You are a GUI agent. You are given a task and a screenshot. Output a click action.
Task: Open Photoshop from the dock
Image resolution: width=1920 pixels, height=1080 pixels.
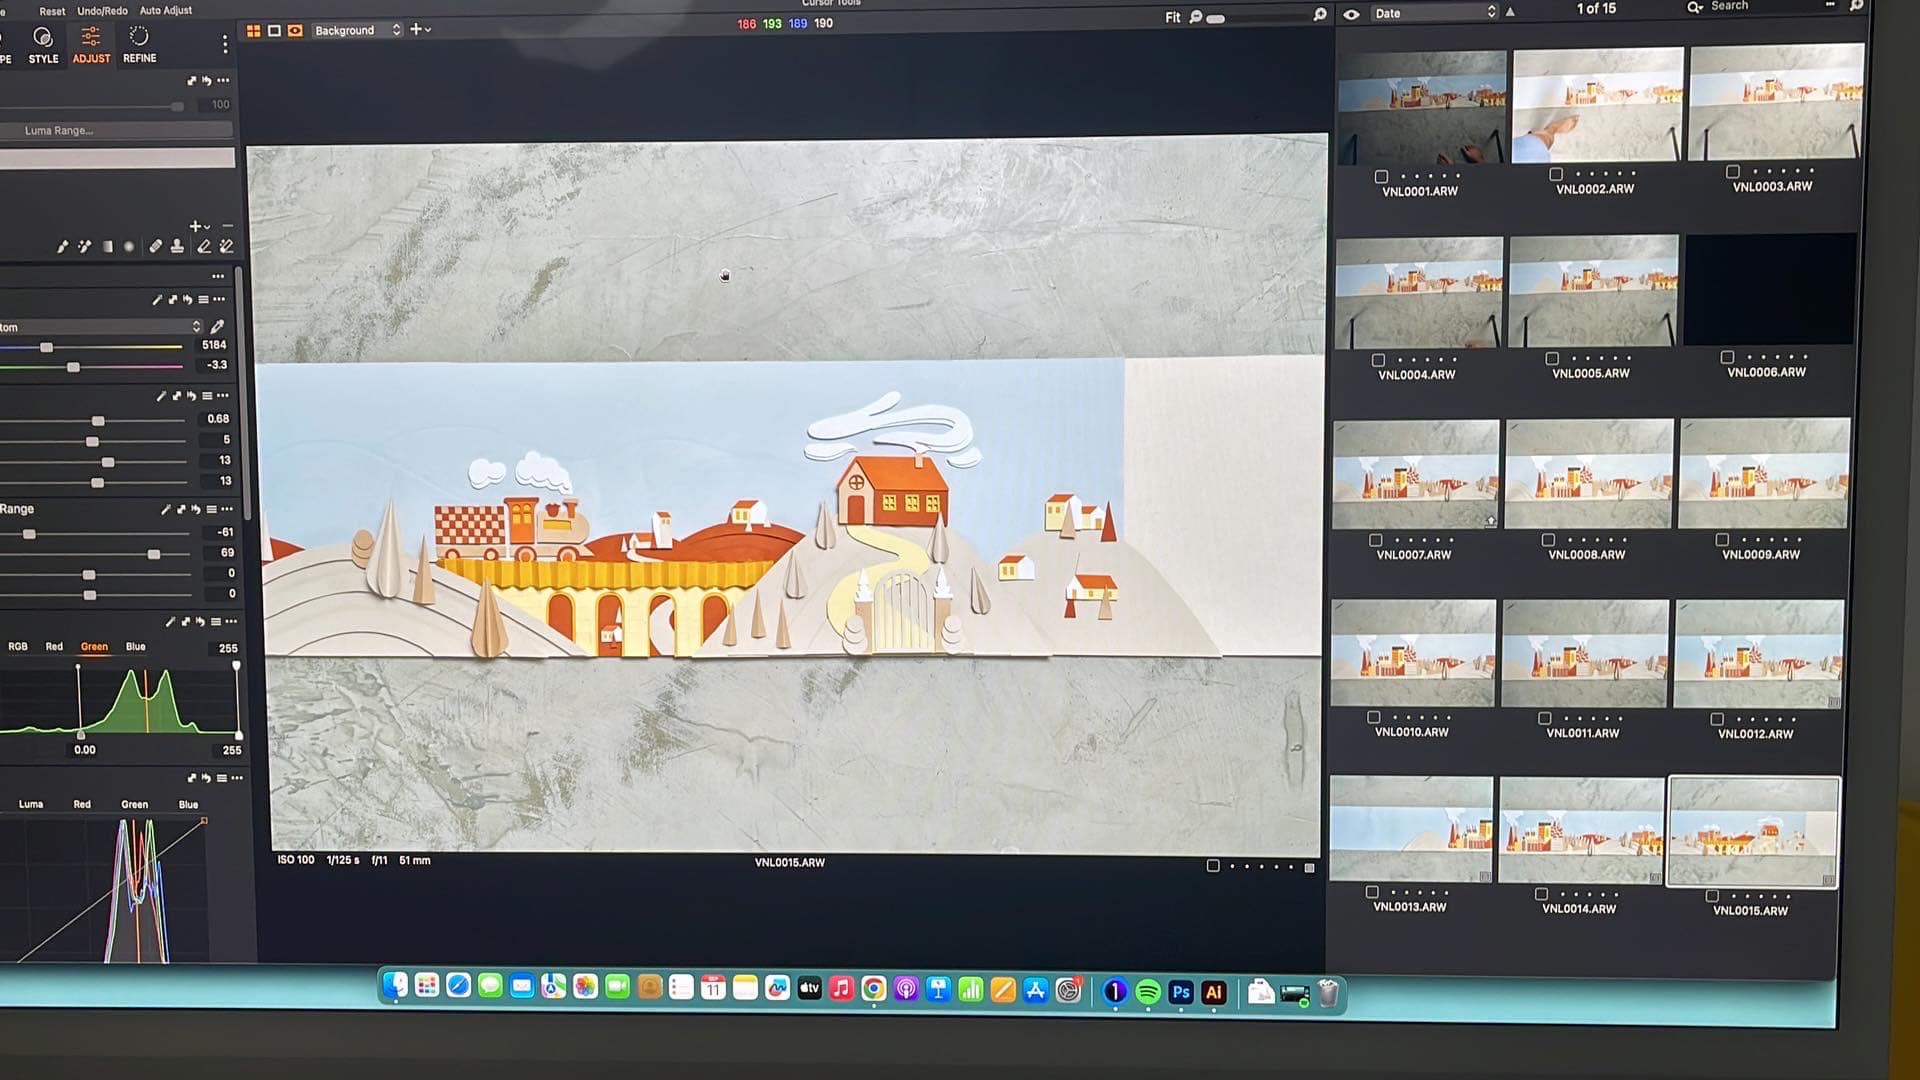[1181, 991]
